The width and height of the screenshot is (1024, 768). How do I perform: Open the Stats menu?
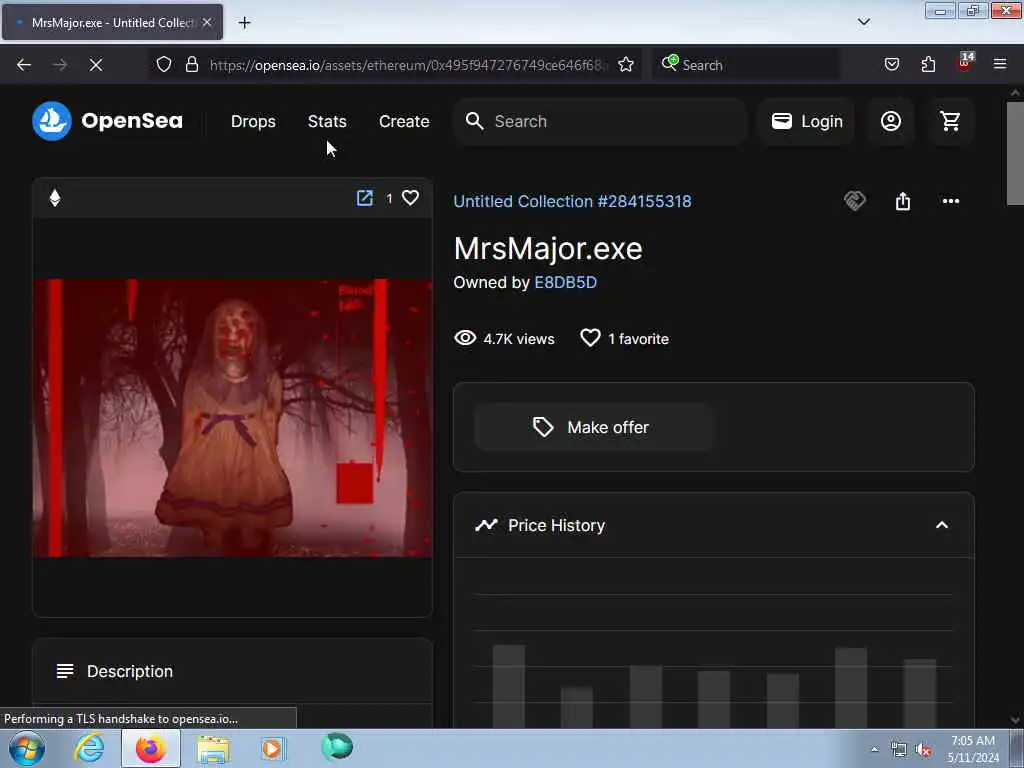pos(327,121)
